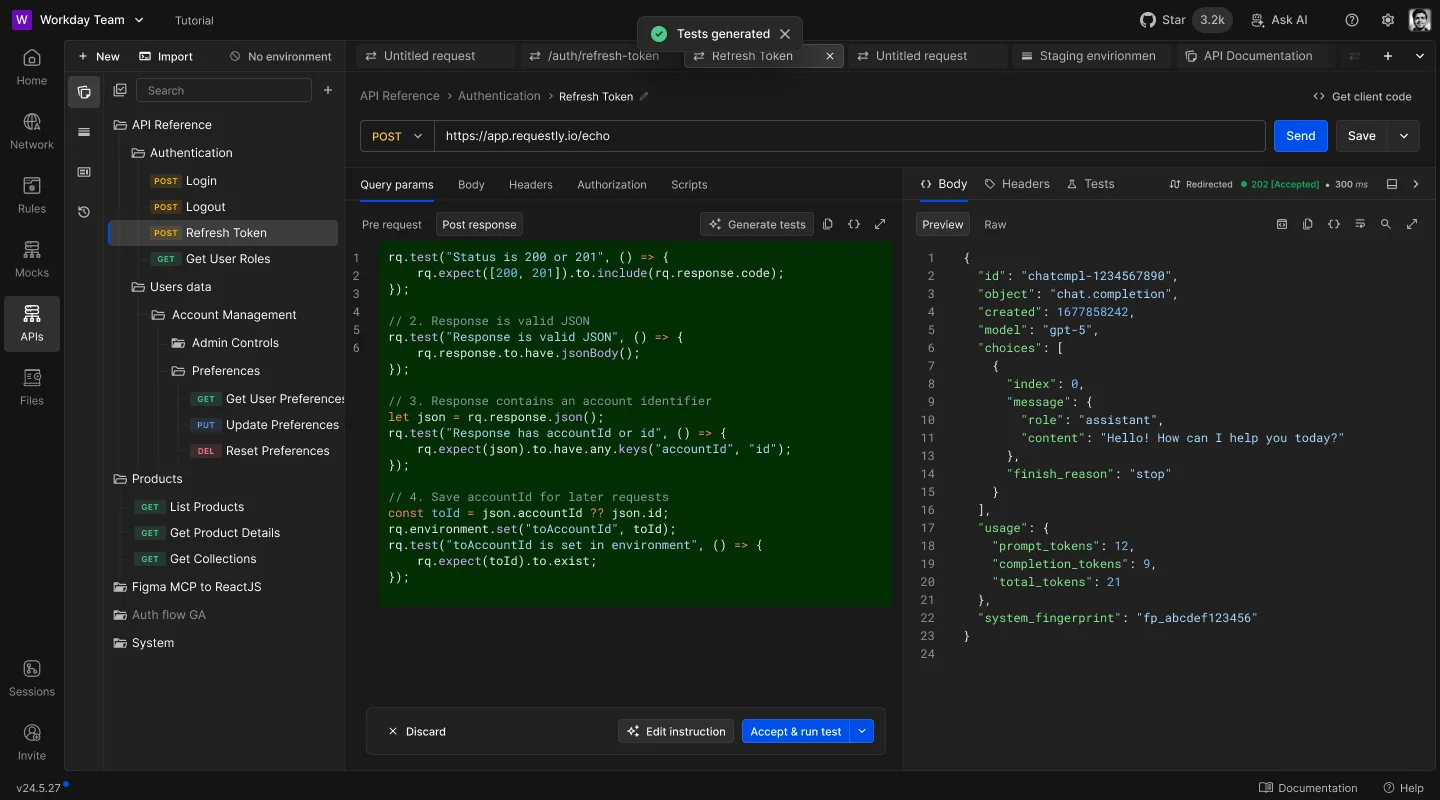Click the history icon in collections sidebar
This screenshot has height=800, width=1440.
click(84, 212)
